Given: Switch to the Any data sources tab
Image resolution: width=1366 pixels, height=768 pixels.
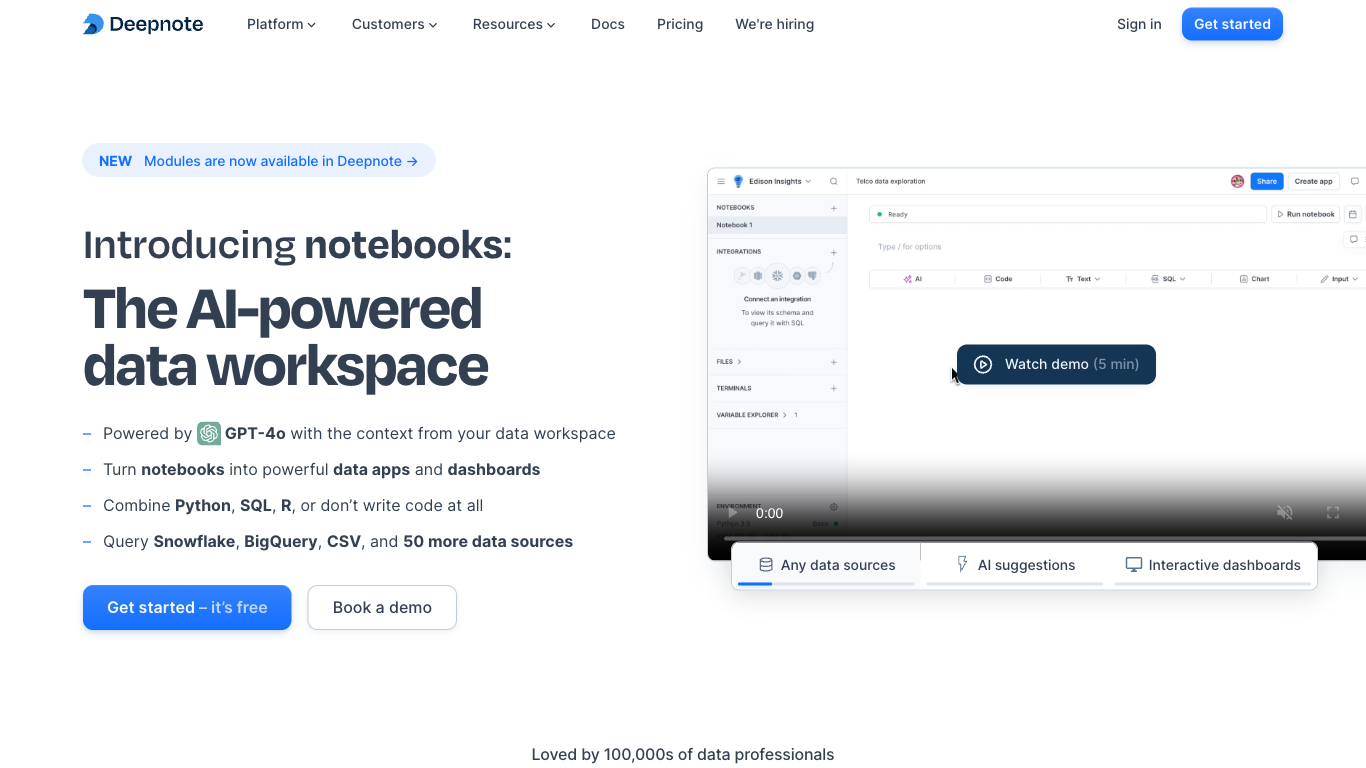Looking at the screenshot, I should pyautogui.click(x=827, y=565).
